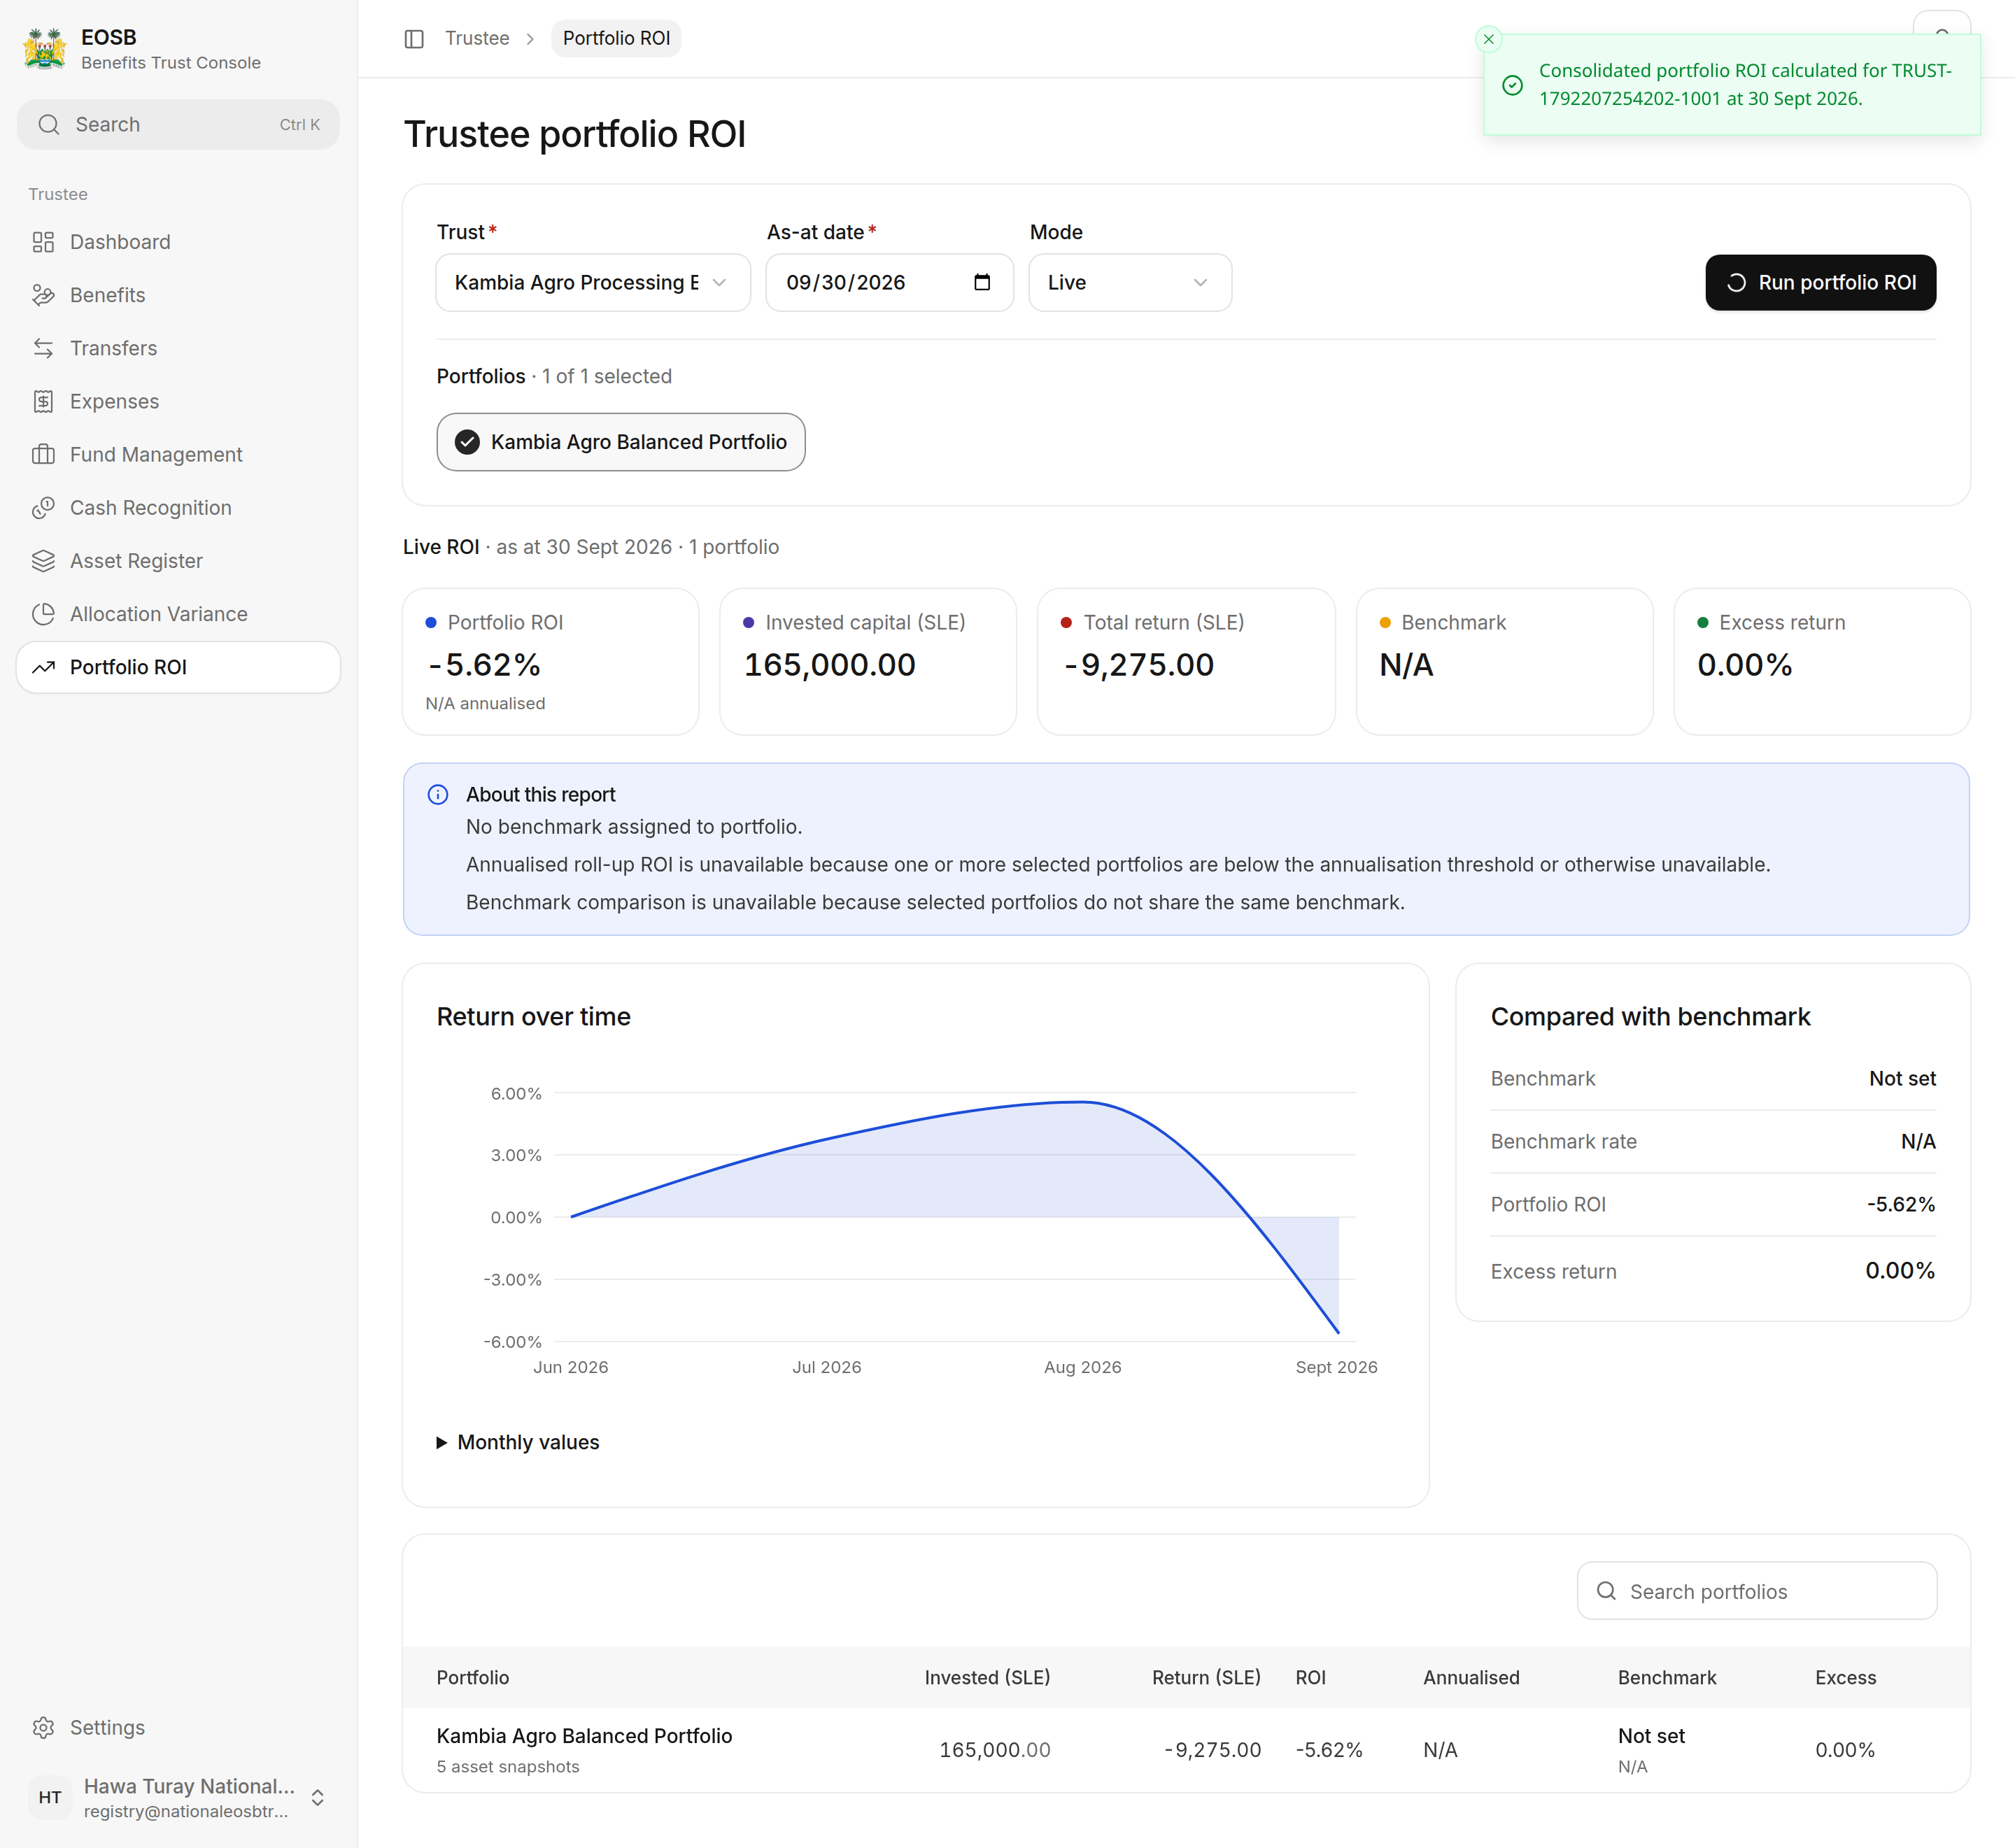Click Trustee breadcrumb link
The width and height of the screenshot is (2015, 1848).
[477, 39]
